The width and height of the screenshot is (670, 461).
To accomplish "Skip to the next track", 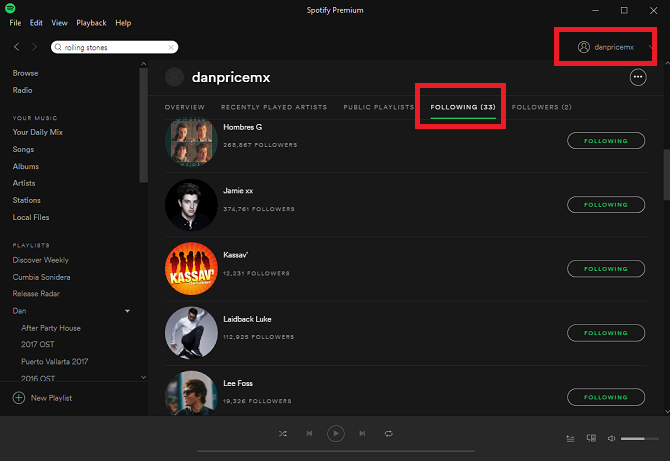I will (x=362, y=433).
